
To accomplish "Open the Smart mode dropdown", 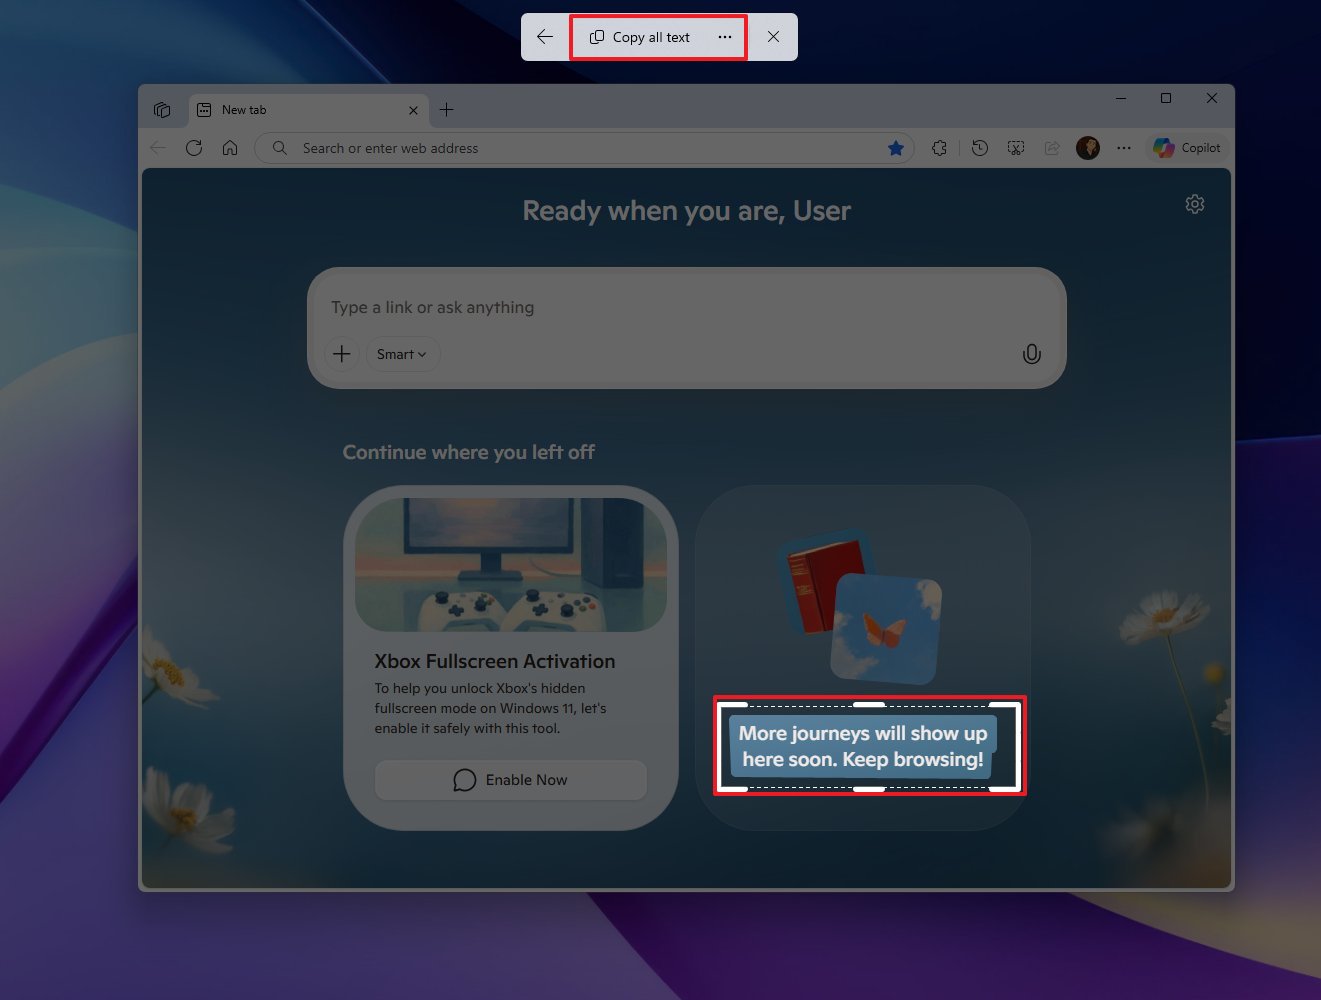I will pyautogui.click(x=402, y=354).
